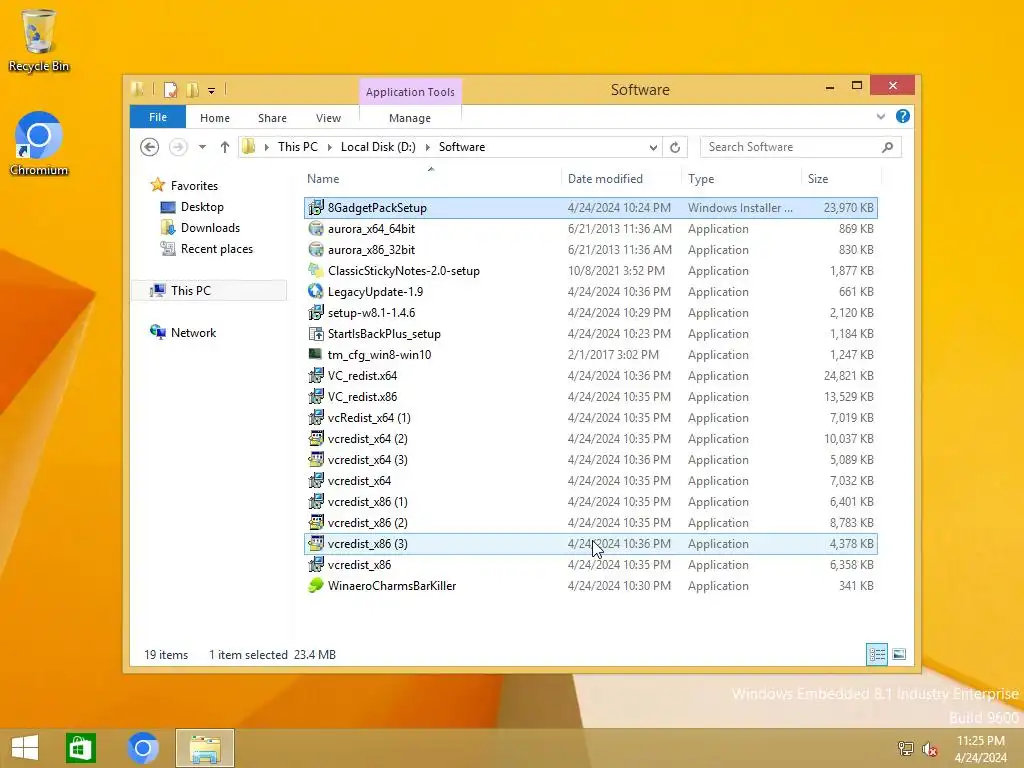Viewport: 1024px width, 768px height.
Task: Click the aurora_x64_64bit file icon
Action: point(316,229)
